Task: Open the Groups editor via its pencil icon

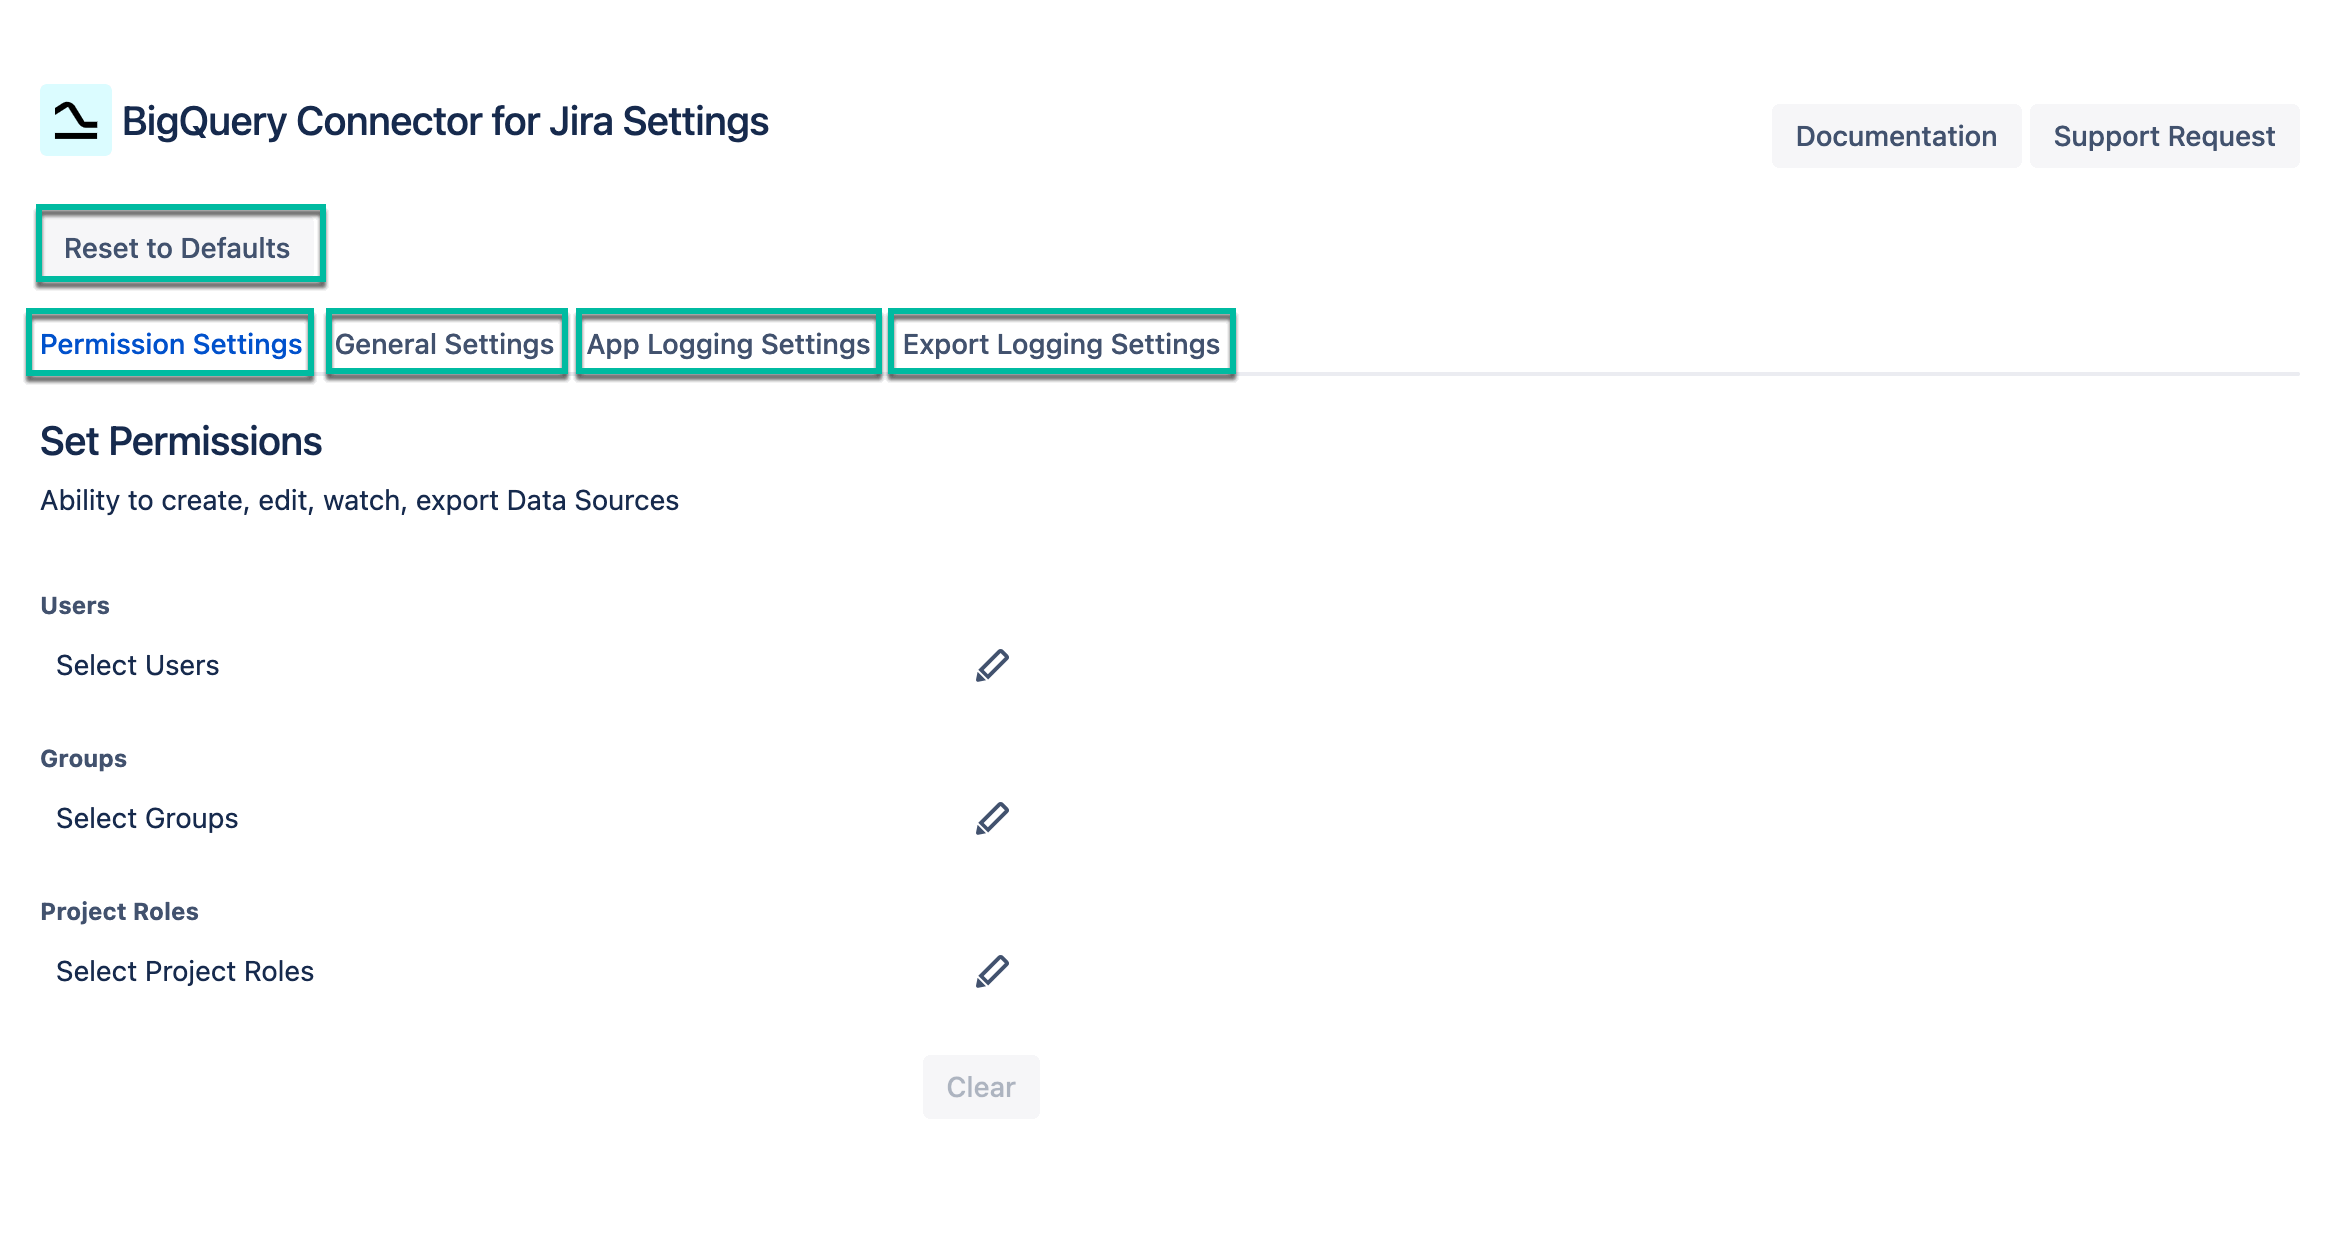Action: pyautogui.click(x=993, y=818)
